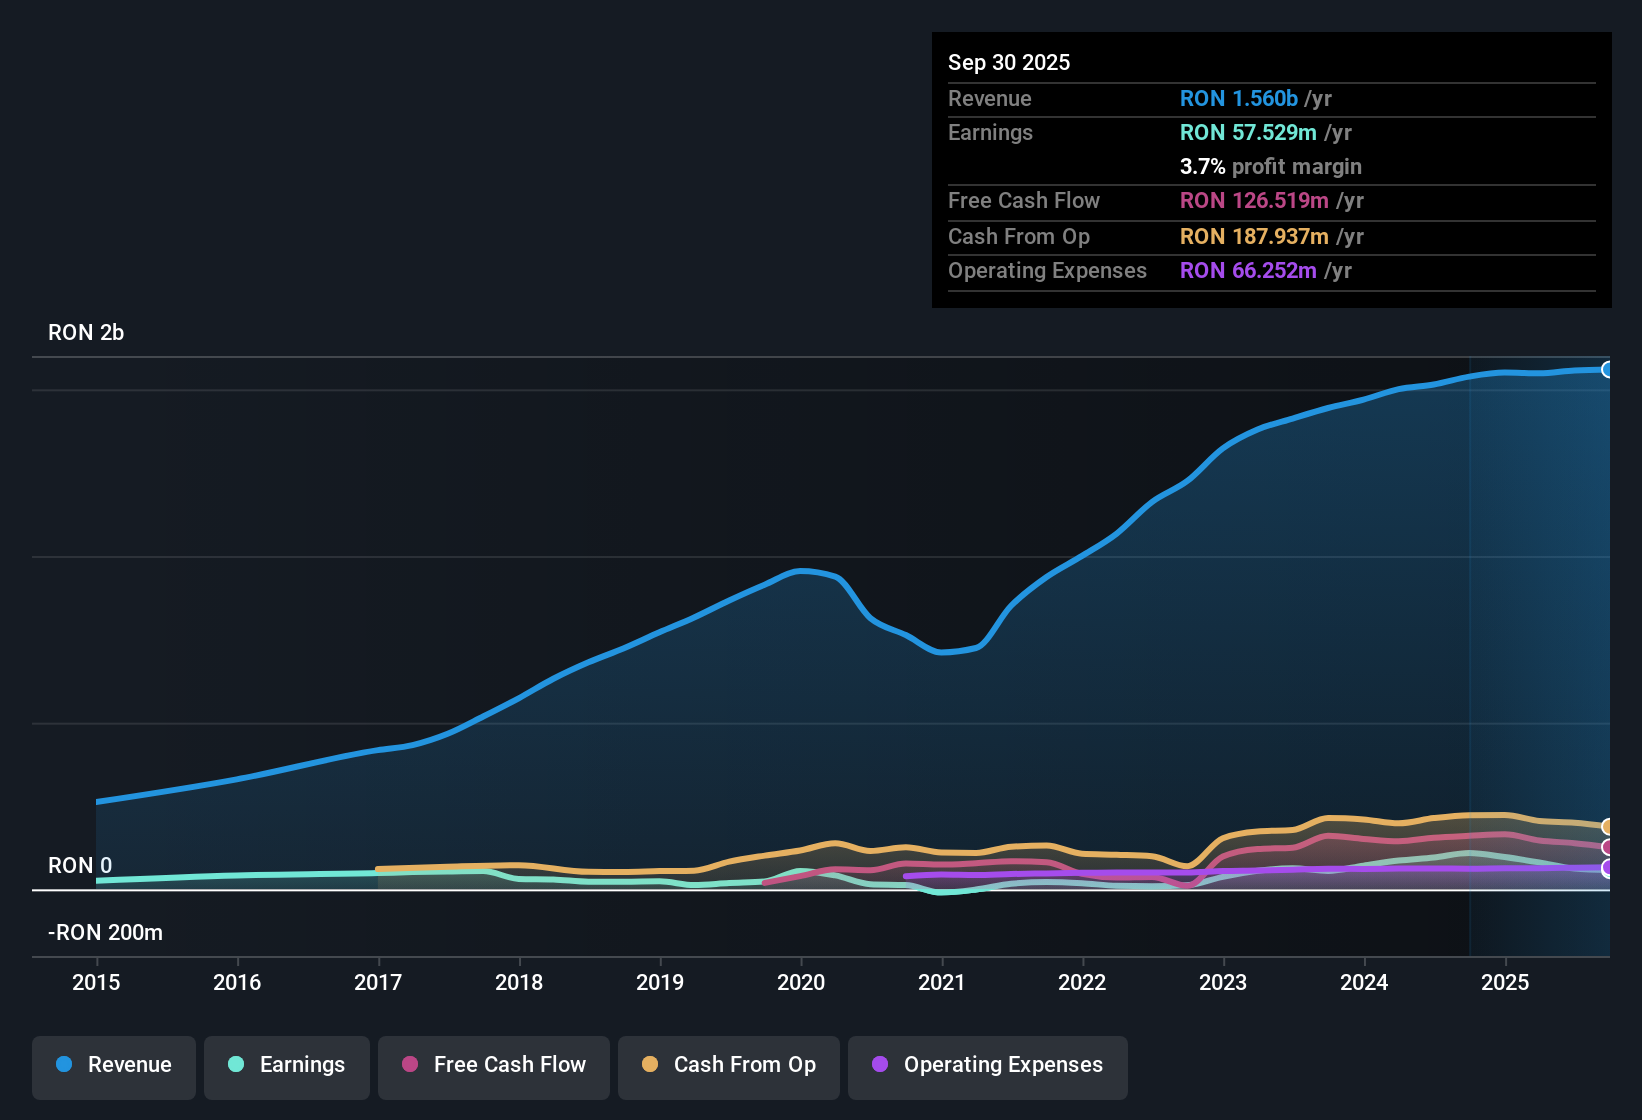Click the blue Revenue dot icon in legend
The image size is (1642, 1120).
pos(62,1066)
